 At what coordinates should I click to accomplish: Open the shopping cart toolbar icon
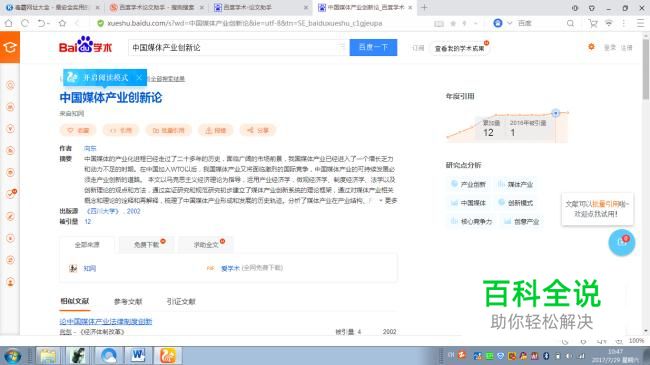pos(593,24)
